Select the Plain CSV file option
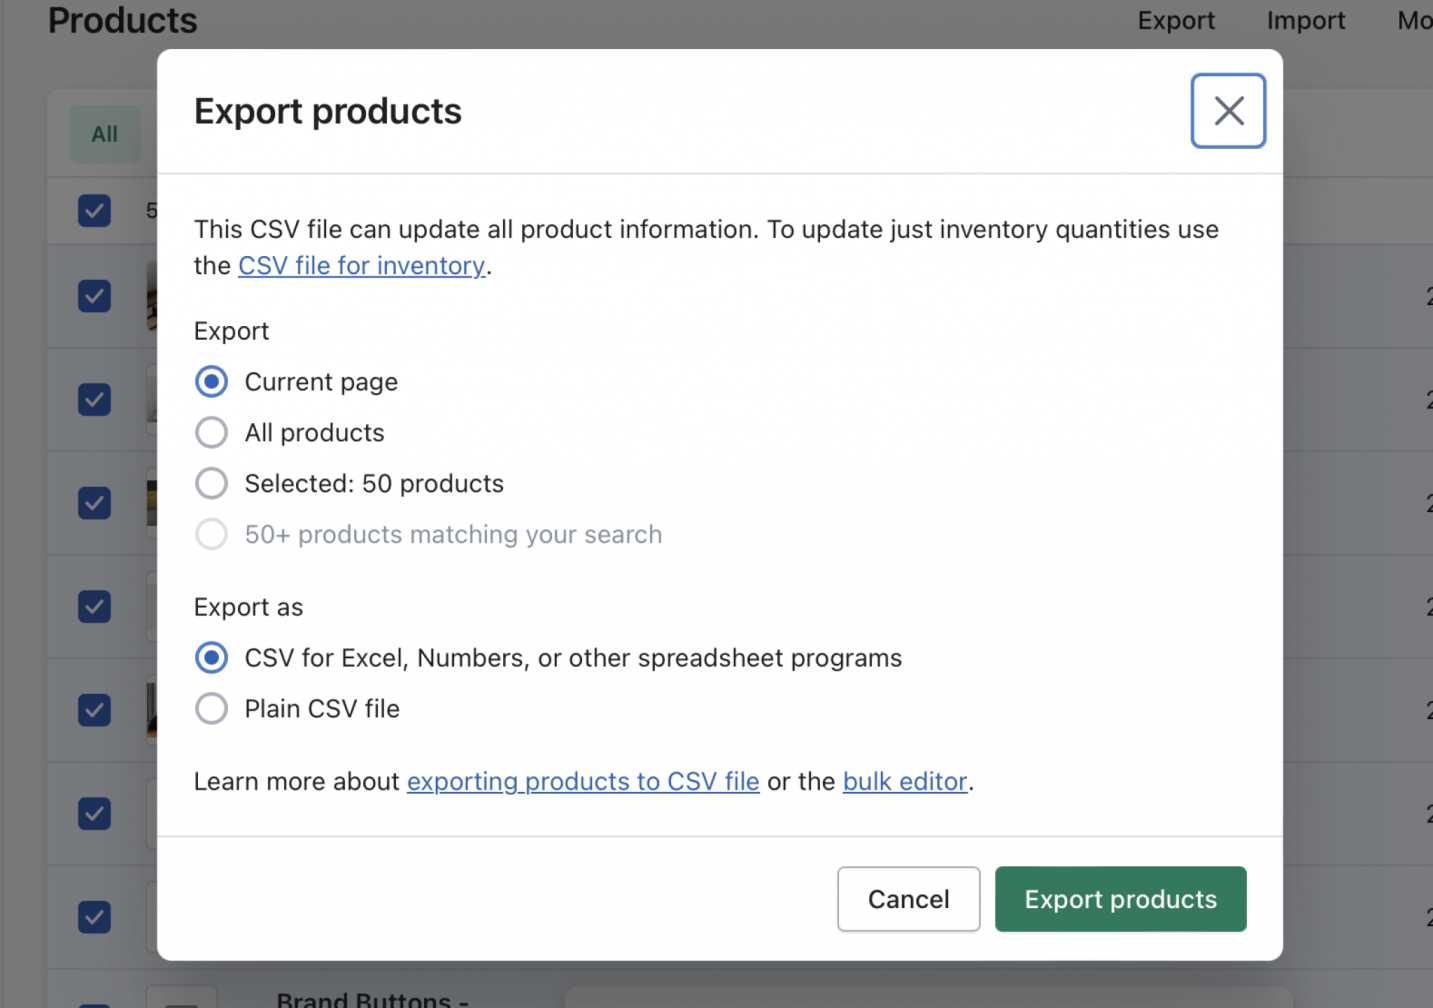The width and height of the screenshot is (1433, 1008). (x=211, y=709)
